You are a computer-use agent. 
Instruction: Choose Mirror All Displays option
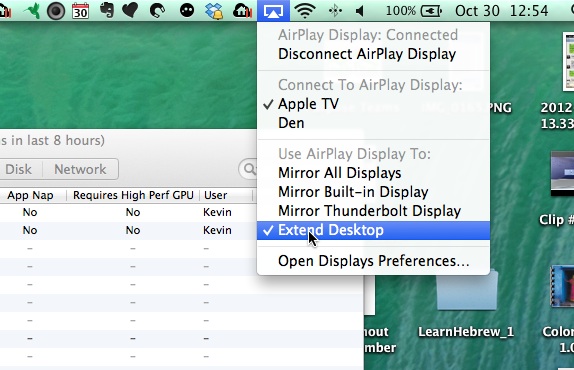373,173
